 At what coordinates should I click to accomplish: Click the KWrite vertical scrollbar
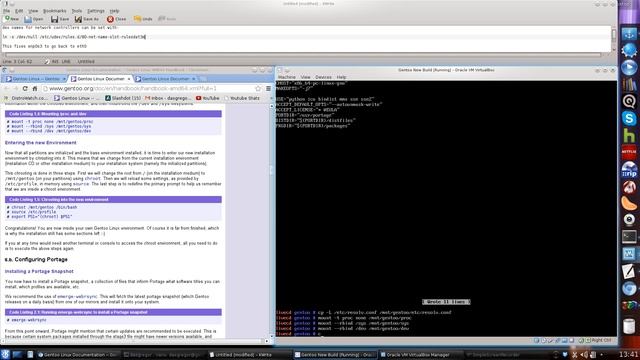pos(613,39)
